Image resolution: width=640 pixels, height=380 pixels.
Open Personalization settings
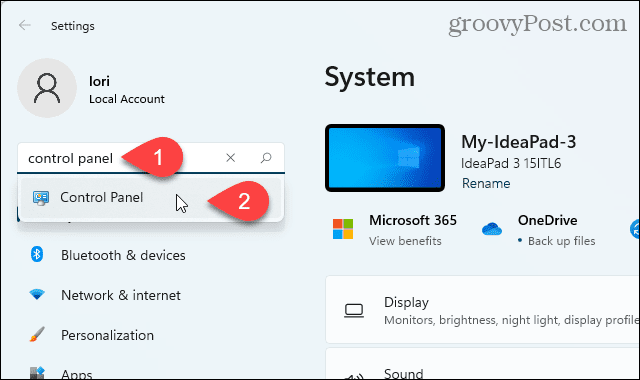(x=107, y=335)
